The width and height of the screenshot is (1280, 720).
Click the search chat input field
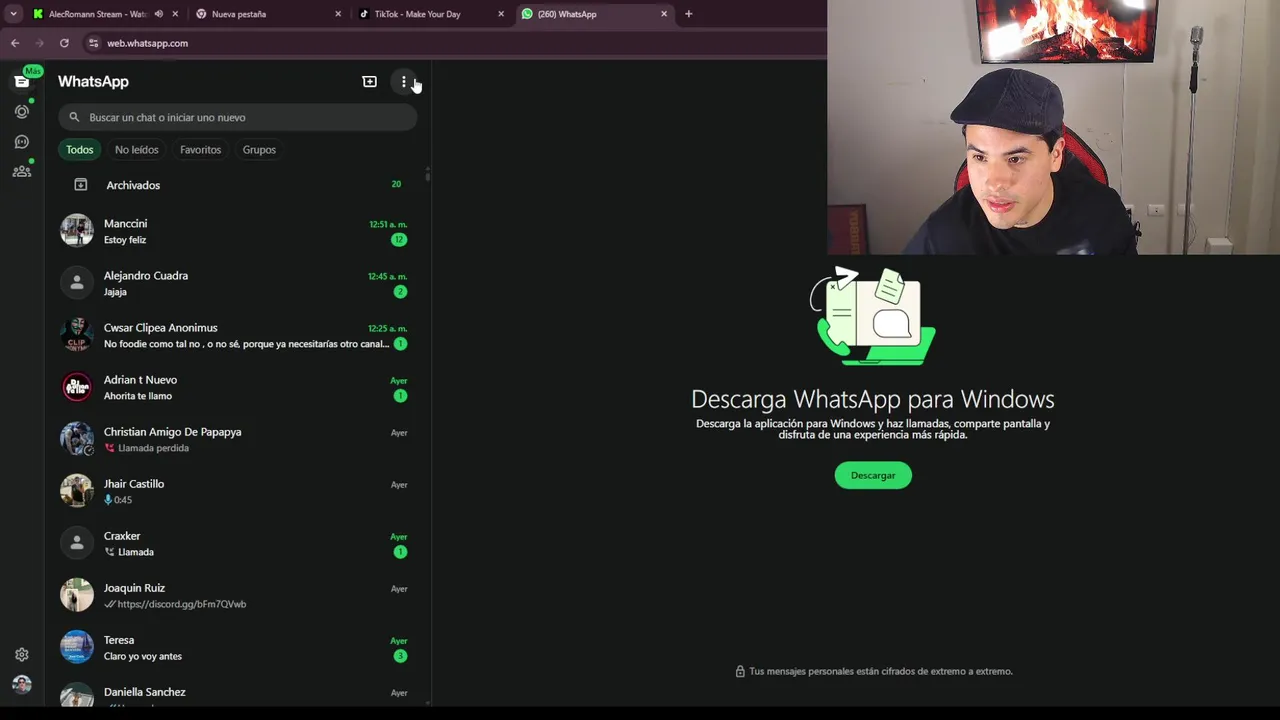pyautogui.click(x=237, y=117)
